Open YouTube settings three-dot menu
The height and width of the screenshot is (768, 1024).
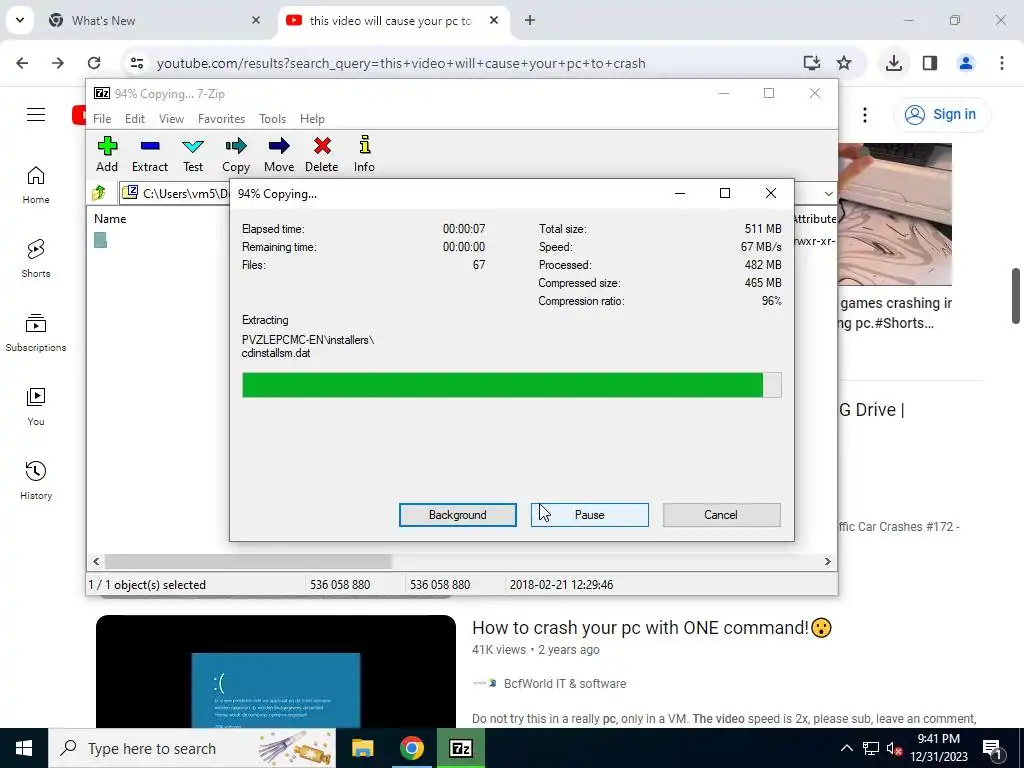(865, 115)
